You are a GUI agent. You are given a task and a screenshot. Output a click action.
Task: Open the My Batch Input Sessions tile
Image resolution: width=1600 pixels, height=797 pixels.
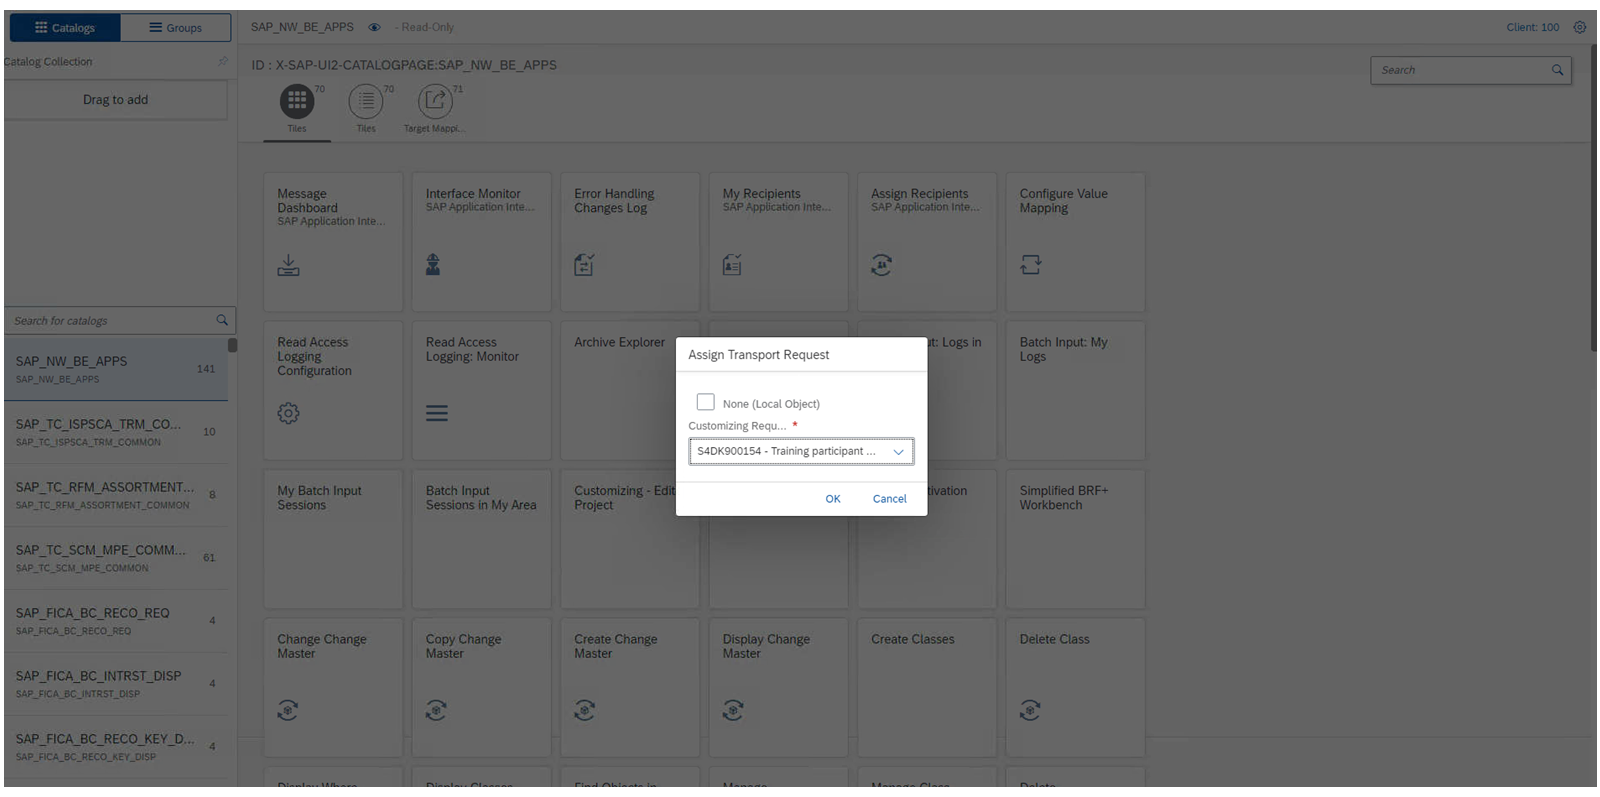[x=333, y=539]
